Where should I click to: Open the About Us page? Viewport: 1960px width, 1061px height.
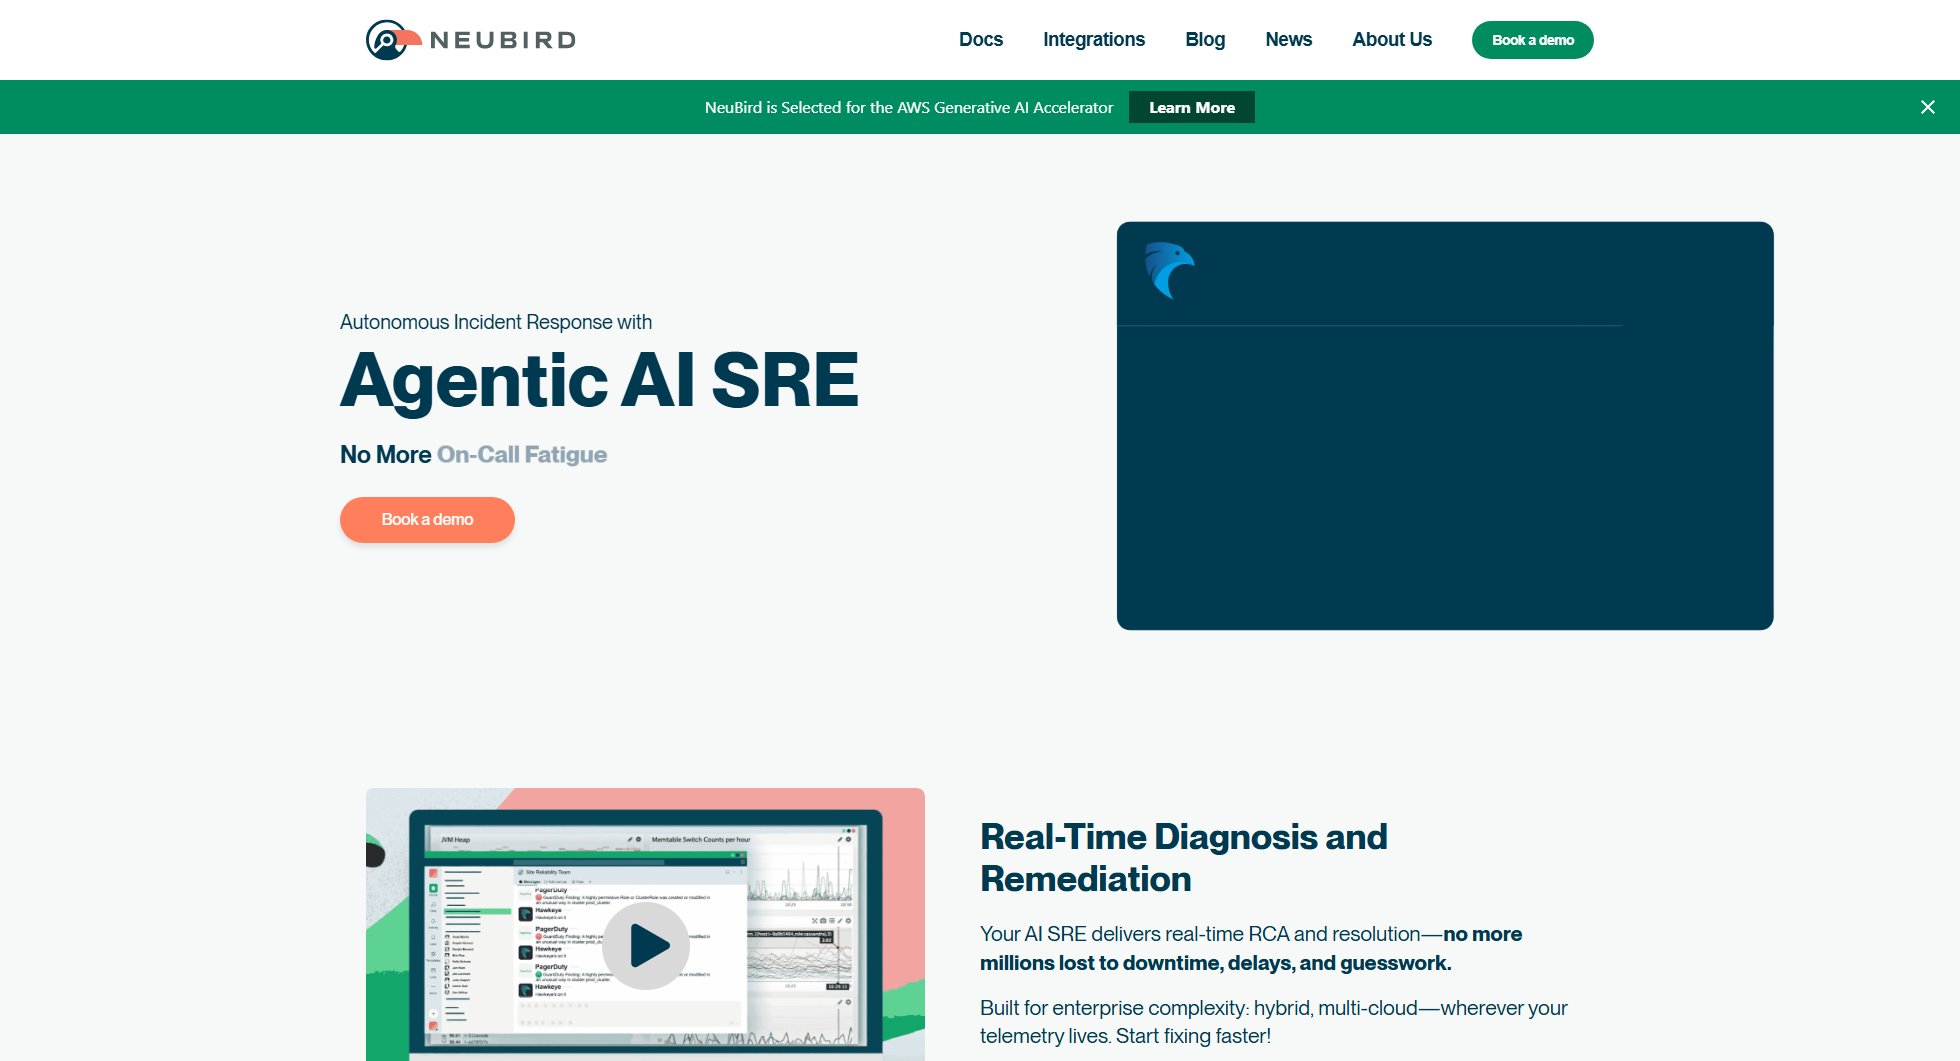[1392, 39]
